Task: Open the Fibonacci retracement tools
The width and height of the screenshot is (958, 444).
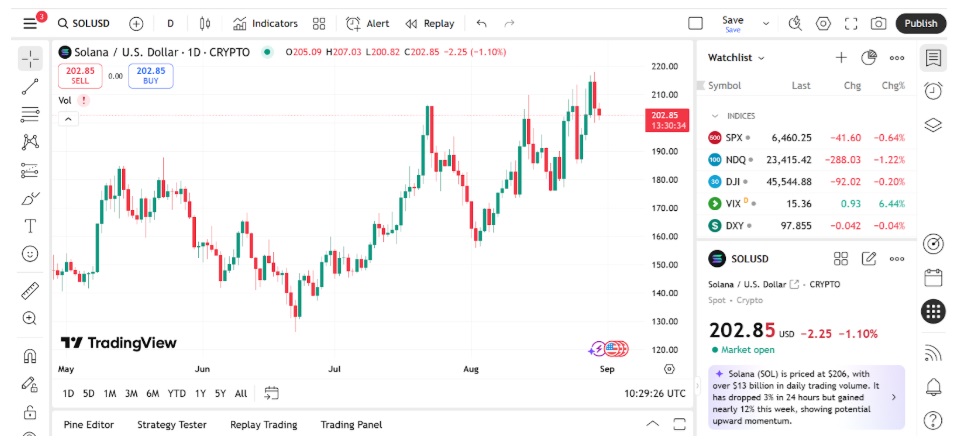Action: point(30,114)
